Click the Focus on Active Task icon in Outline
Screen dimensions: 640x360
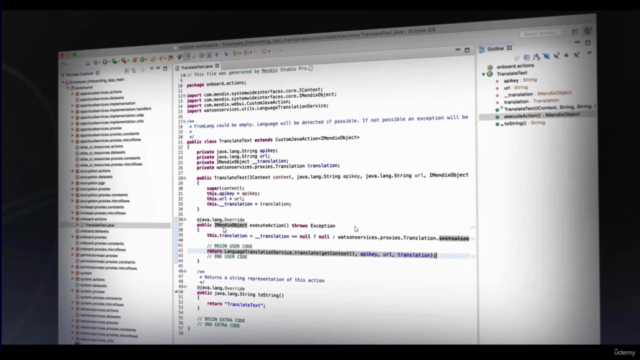click(517, 58)
